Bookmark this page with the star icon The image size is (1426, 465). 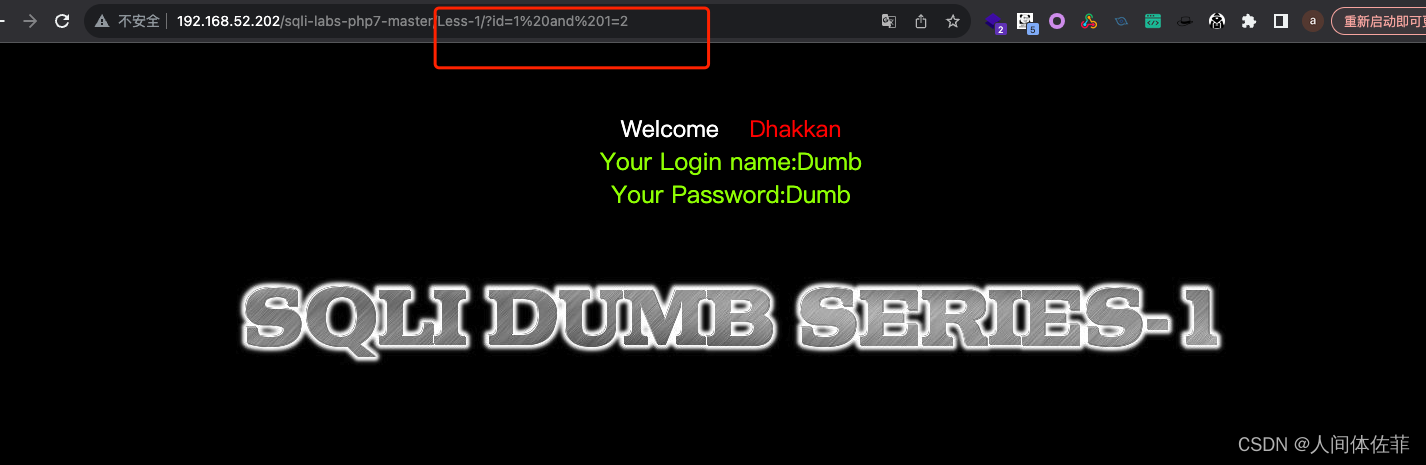coord(953,21)
